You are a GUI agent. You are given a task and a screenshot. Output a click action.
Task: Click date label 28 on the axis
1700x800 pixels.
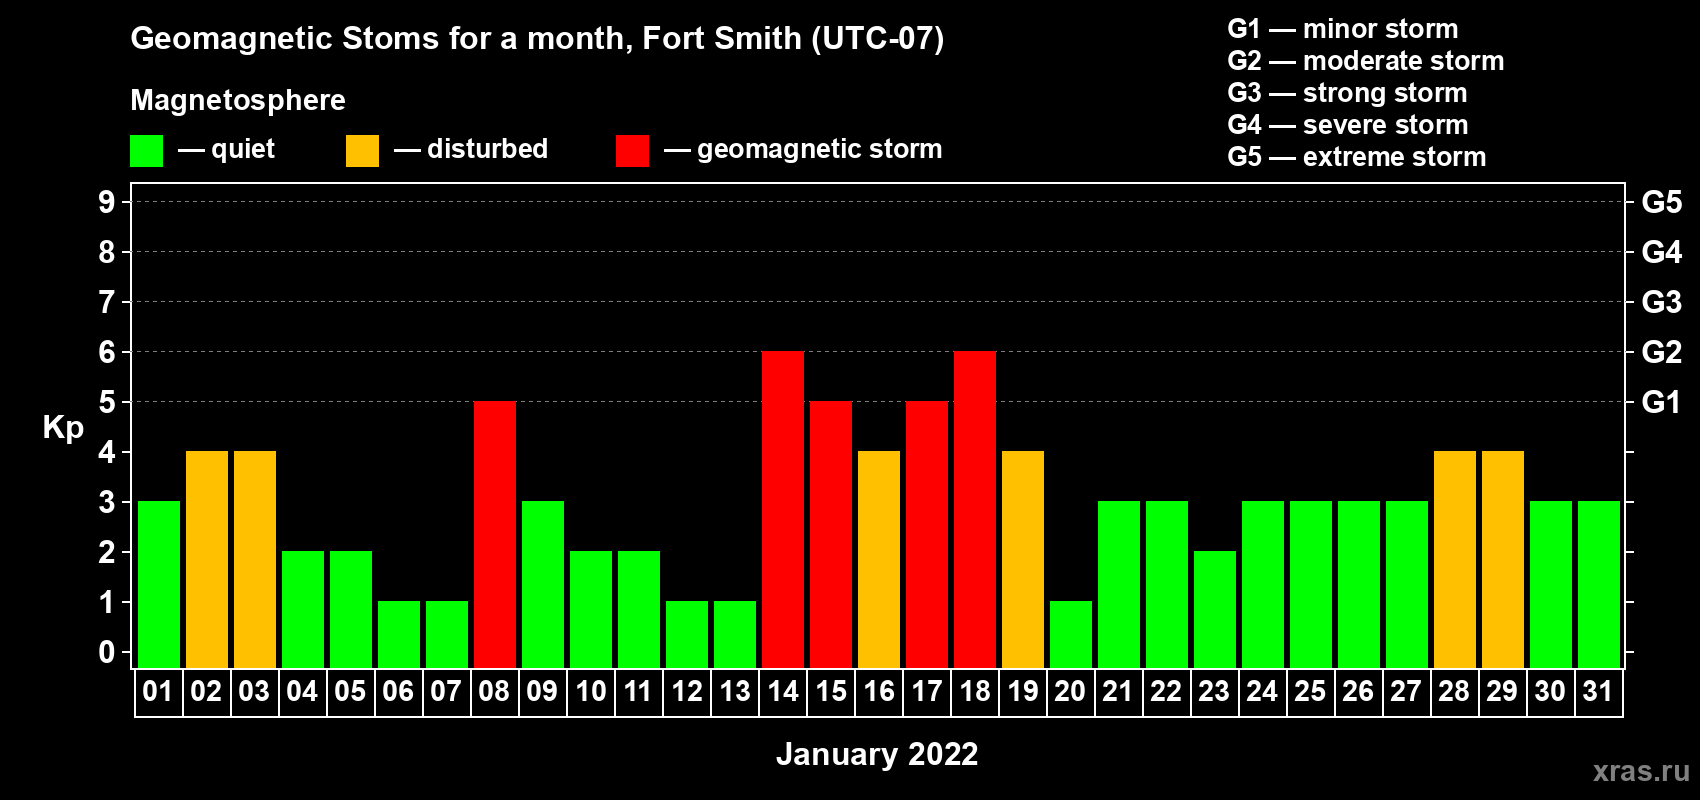point(1454,692)
